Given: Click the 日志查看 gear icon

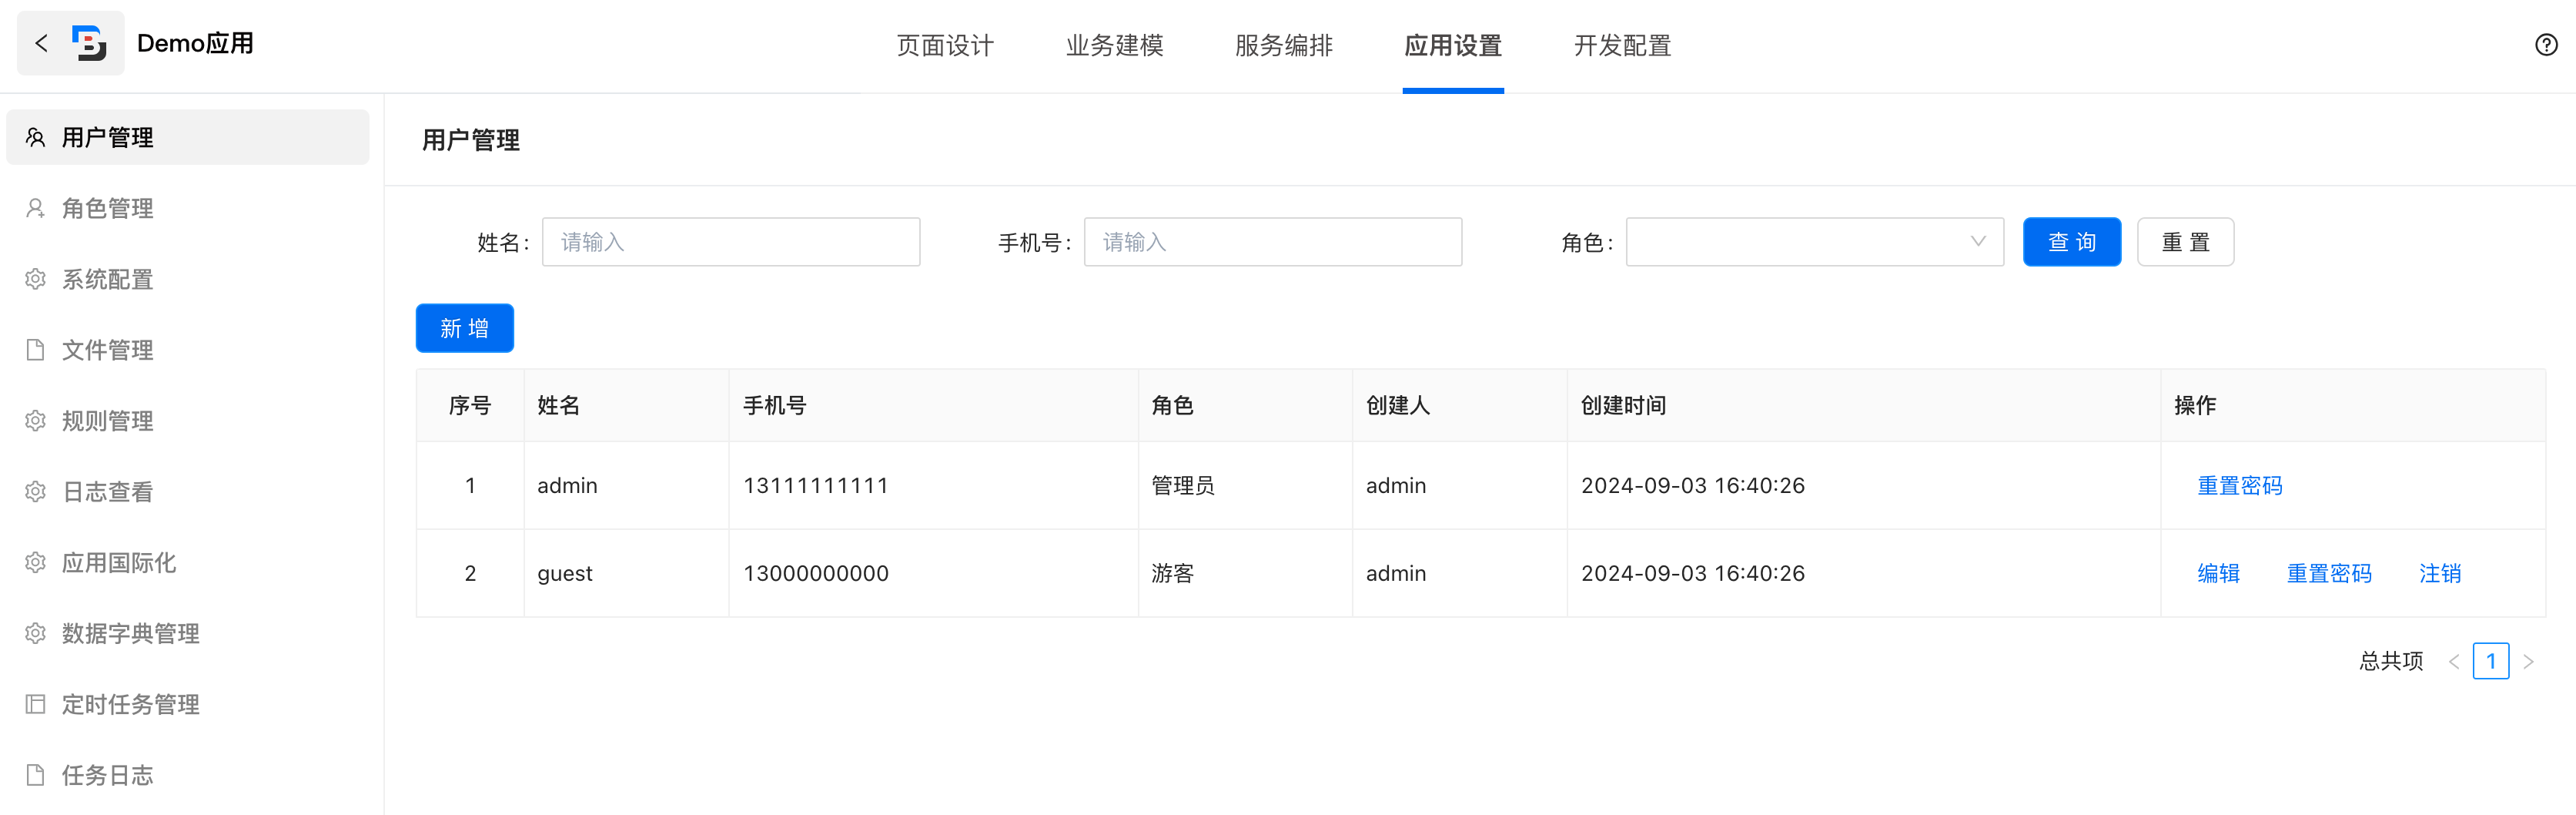Looking at the screenshot, I should point(35,492).
